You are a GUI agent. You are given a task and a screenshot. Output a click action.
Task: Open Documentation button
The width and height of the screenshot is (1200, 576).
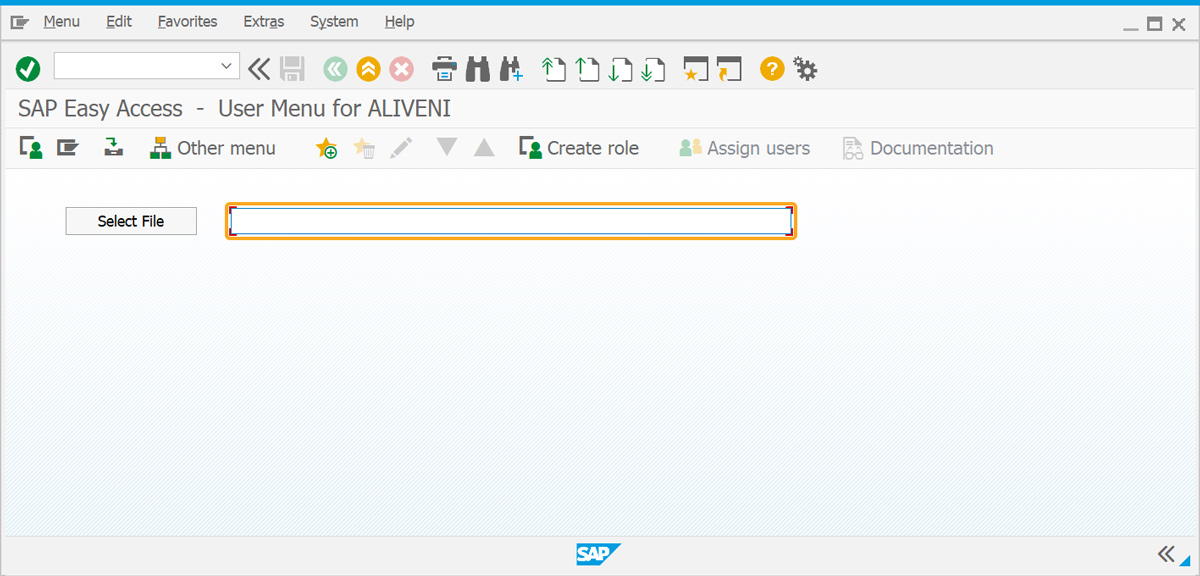917,148
